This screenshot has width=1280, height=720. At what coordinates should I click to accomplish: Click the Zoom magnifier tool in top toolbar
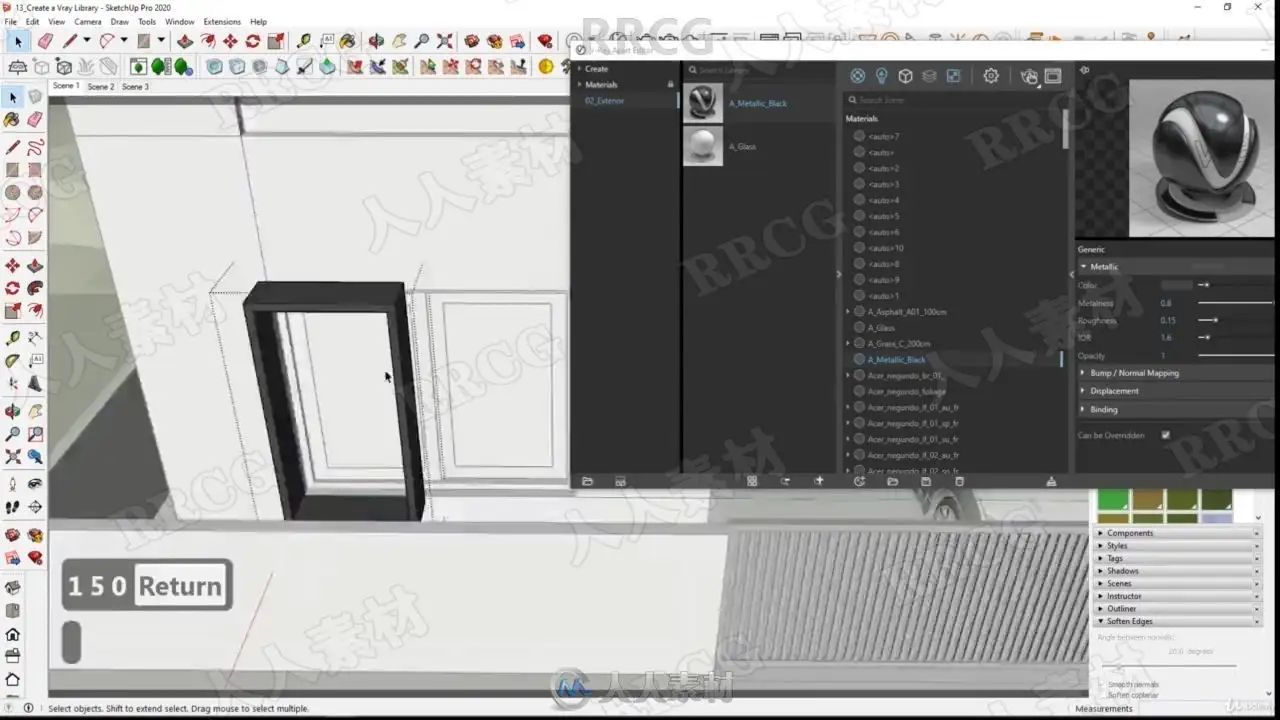pyautogui.click(x=422, y=41)
